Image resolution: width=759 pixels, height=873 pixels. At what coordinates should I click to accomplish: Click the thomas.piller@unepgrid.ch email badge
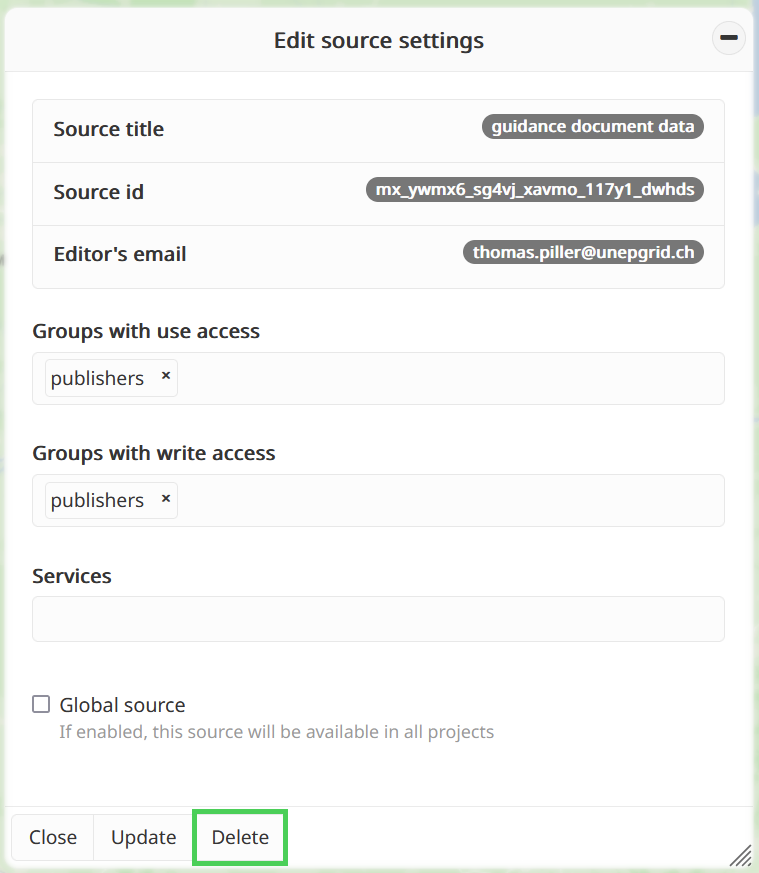click(583, 252)
